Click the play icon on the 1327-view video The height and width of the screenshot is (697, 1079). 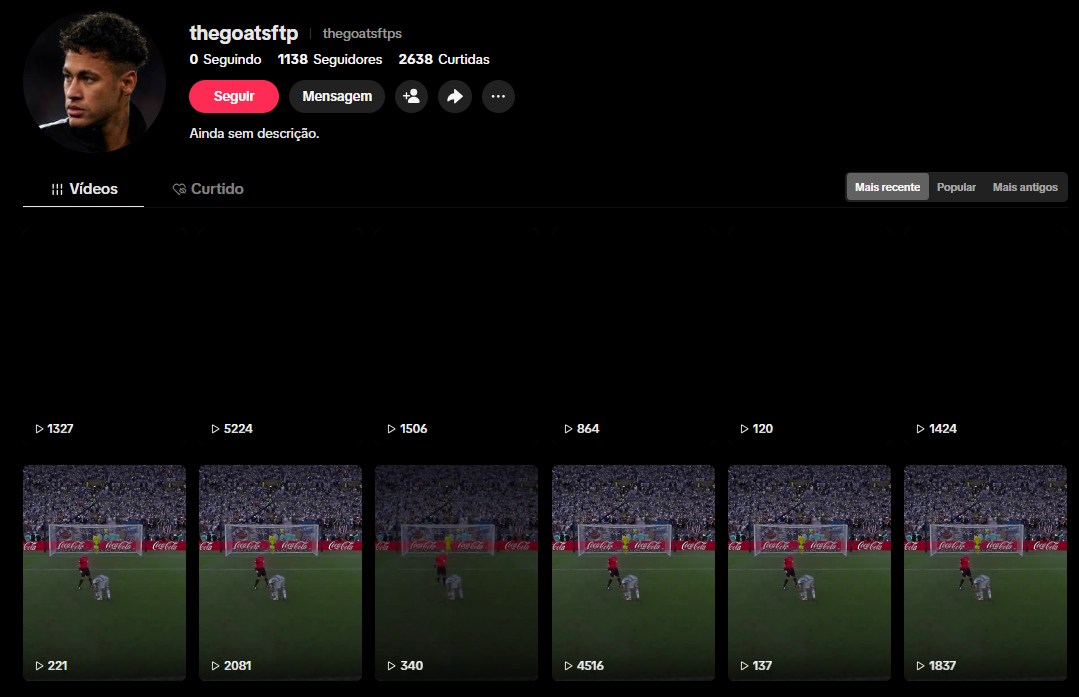[39, 429]
